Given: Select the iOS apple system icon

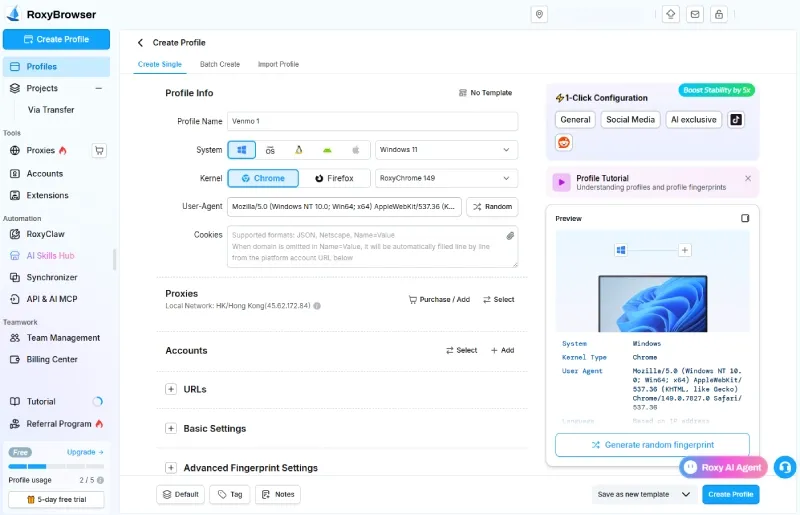Looking at the screenshot, I should click(x=356, y=150).
